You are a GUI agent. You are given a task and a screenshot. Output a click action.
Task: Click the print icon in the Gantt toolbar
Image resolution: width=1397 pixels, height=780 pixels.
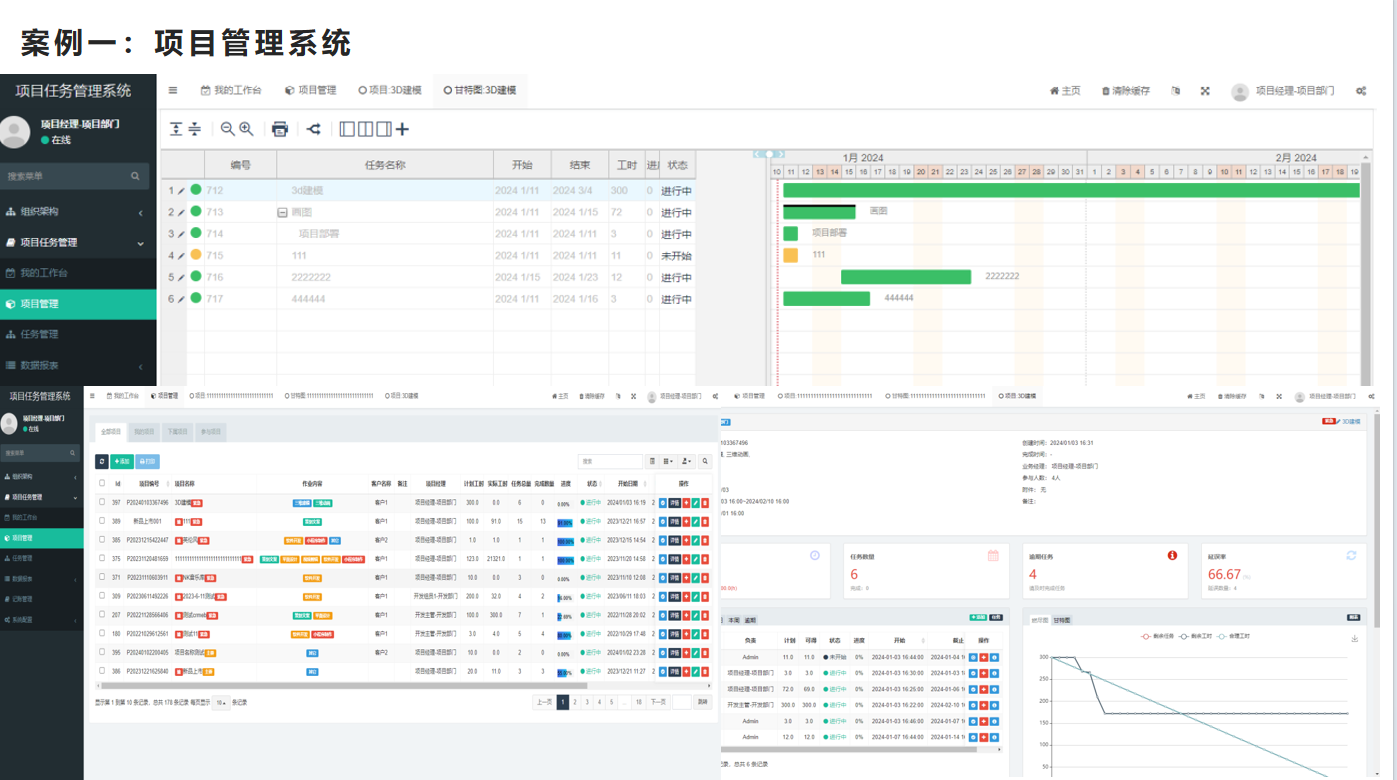tap(280, 128)
